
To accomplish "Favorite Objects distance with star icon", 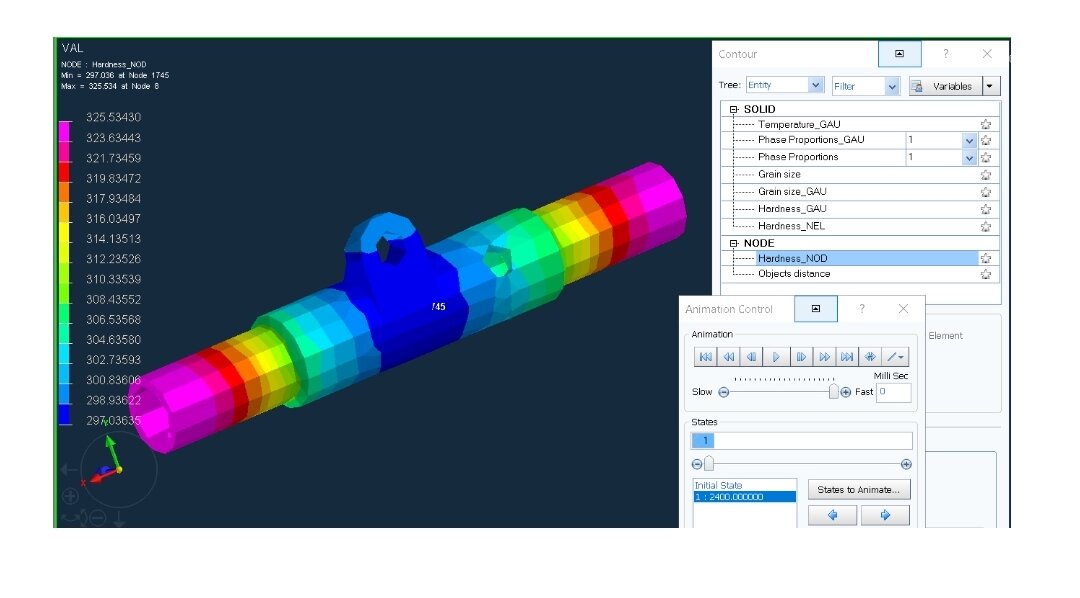I will pyautogui.click(x=986, y=274).
